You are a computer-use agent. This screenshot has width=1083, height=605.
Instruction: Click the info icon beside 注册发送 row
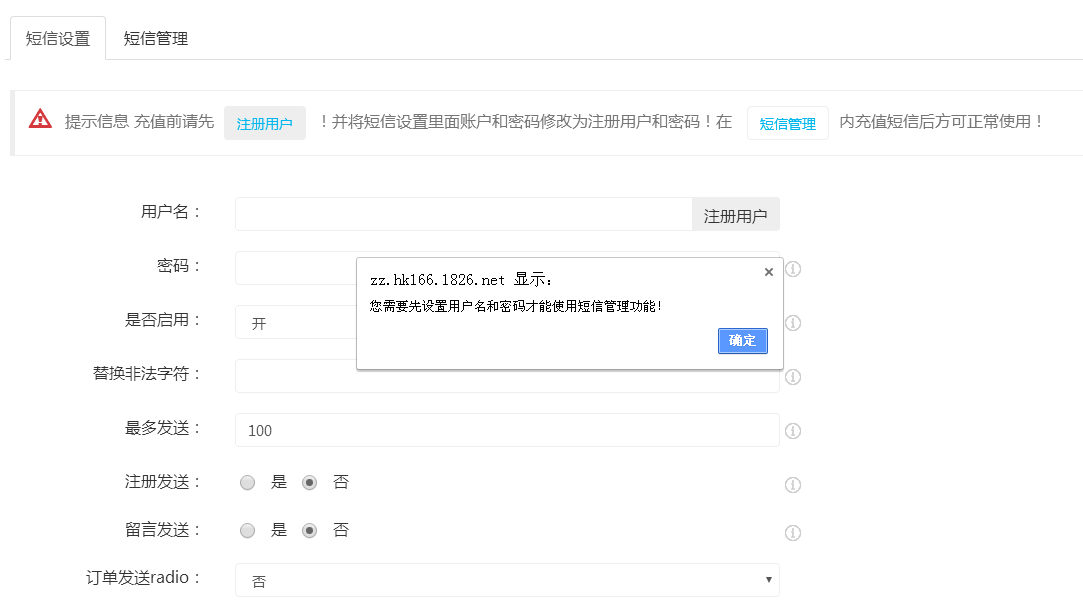coord(793,484)
